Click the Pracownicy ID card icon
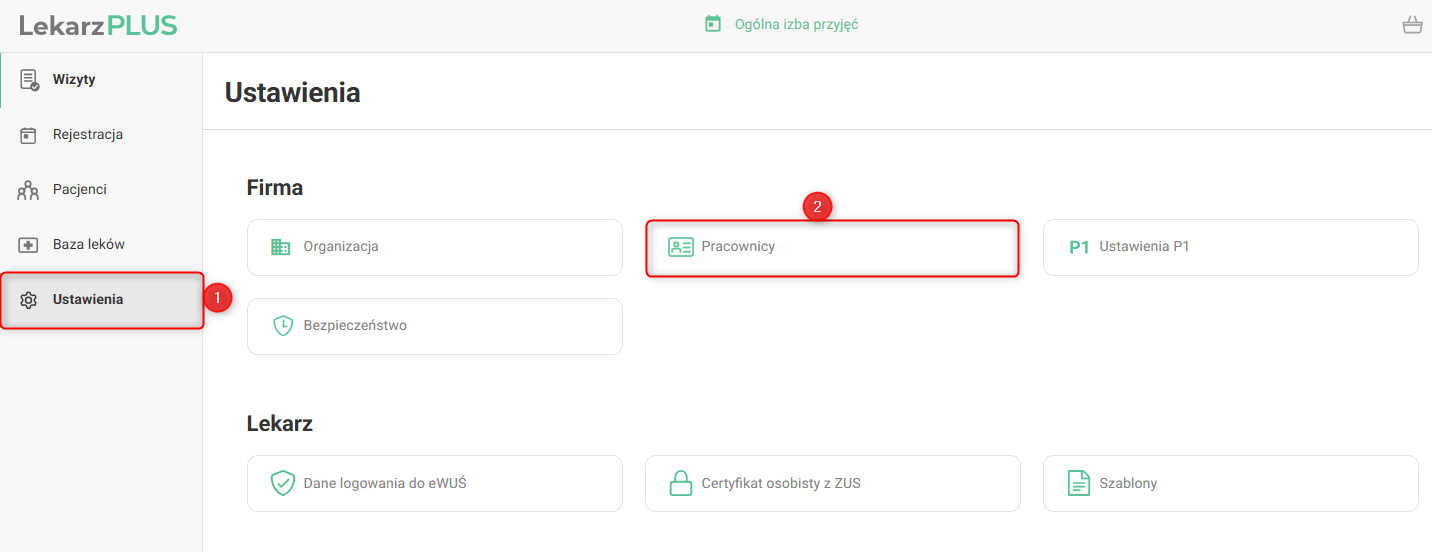 (x=681, y=247)
